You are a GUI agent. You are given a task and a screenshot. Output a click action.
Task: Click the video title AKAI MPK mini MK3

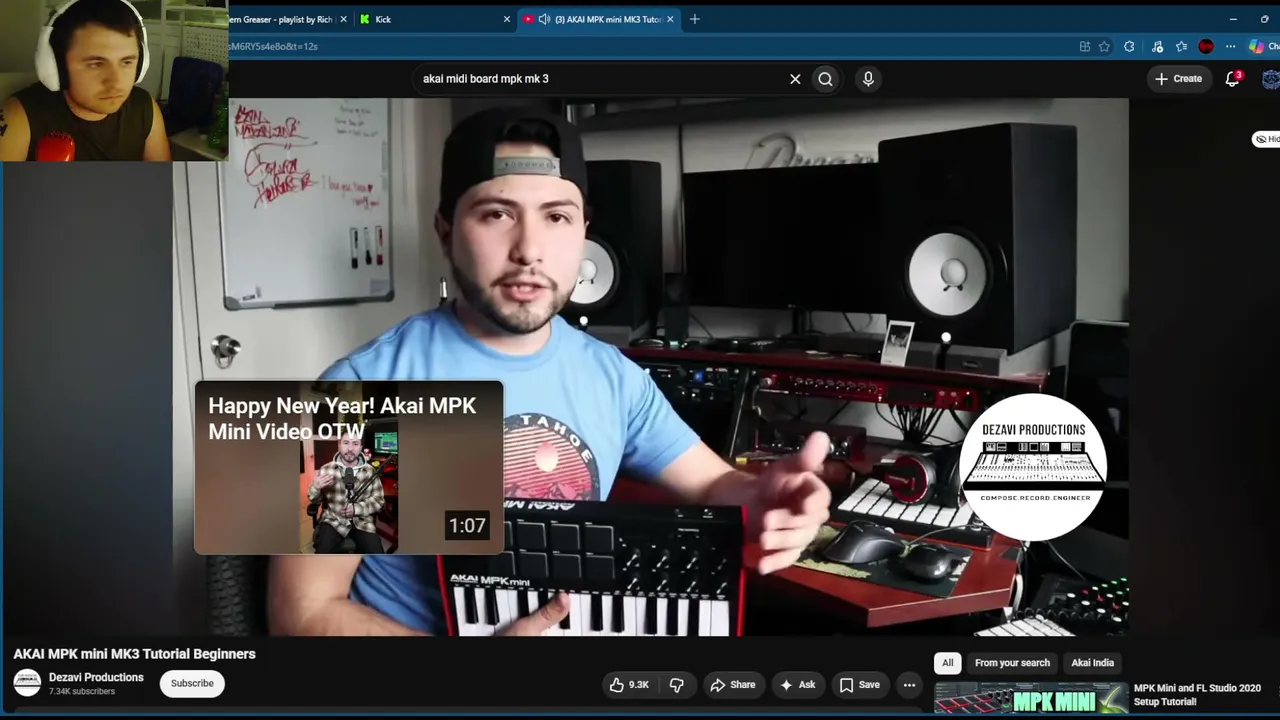pos(134,654)
